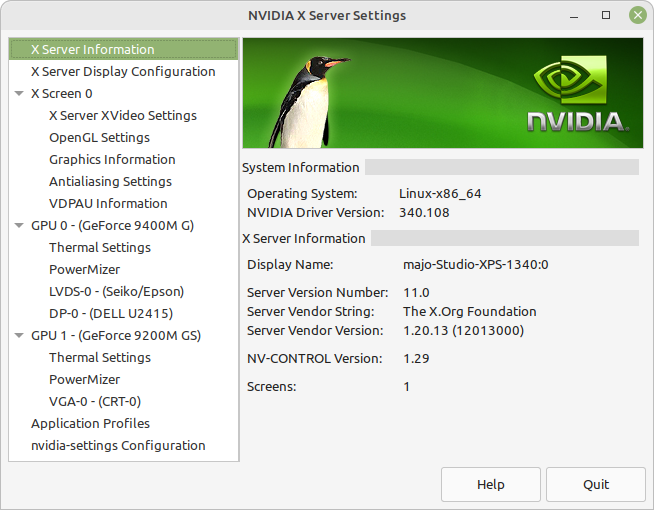Maximize the NVIDIA X Server Settings window
This screenshot has width=654, height=510.
[606, 15]
